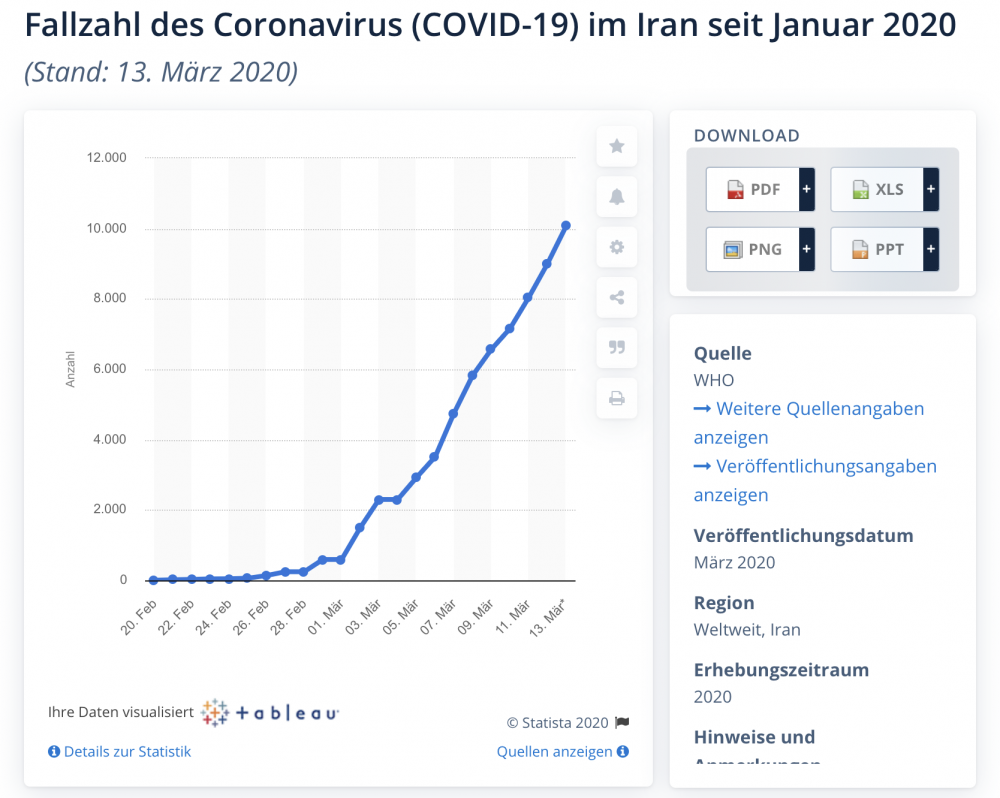Click the Erhebungszeitraum heading

[x=781, y=670]
